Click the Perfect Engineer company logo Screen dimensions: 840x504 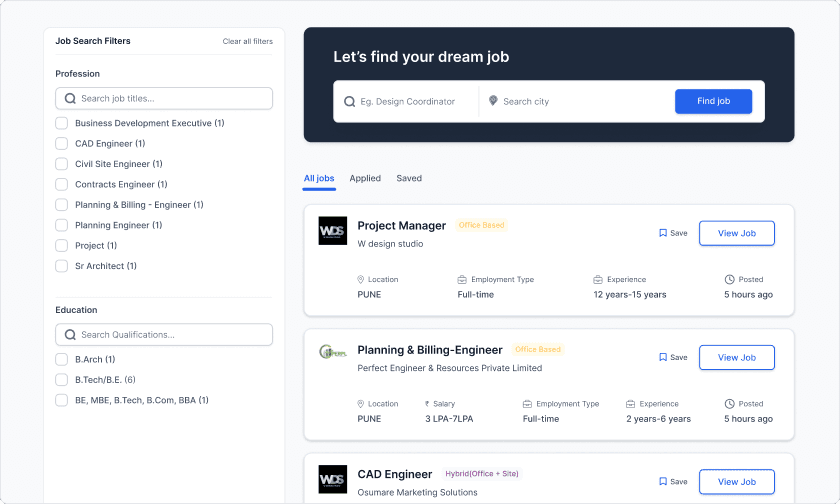[333, 352]
